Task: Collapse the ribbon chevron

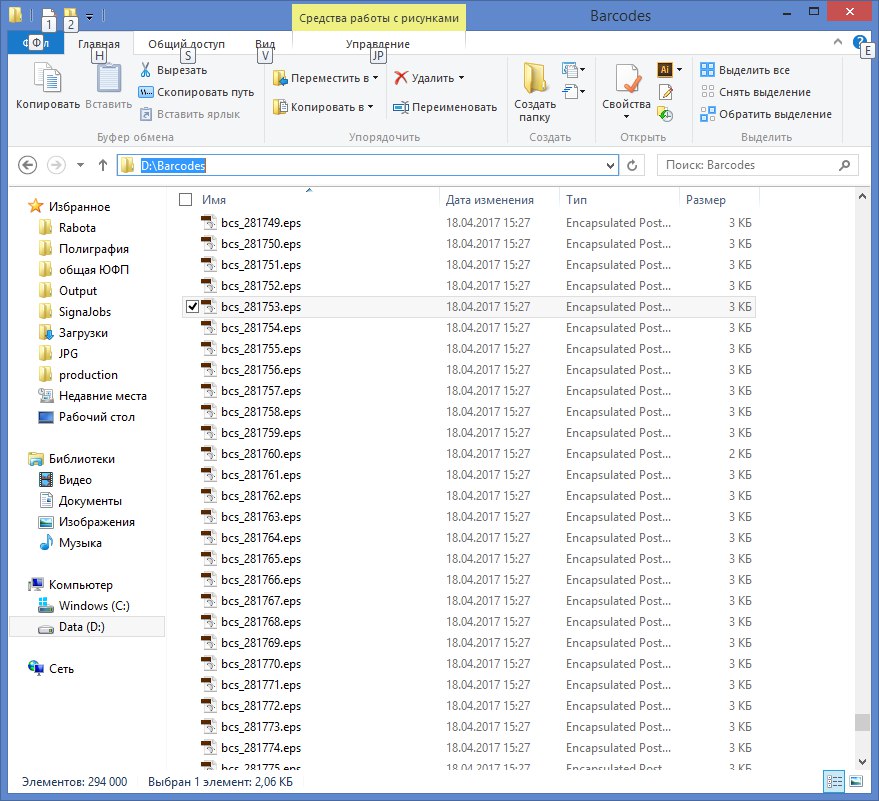Action: click(838, 41)
